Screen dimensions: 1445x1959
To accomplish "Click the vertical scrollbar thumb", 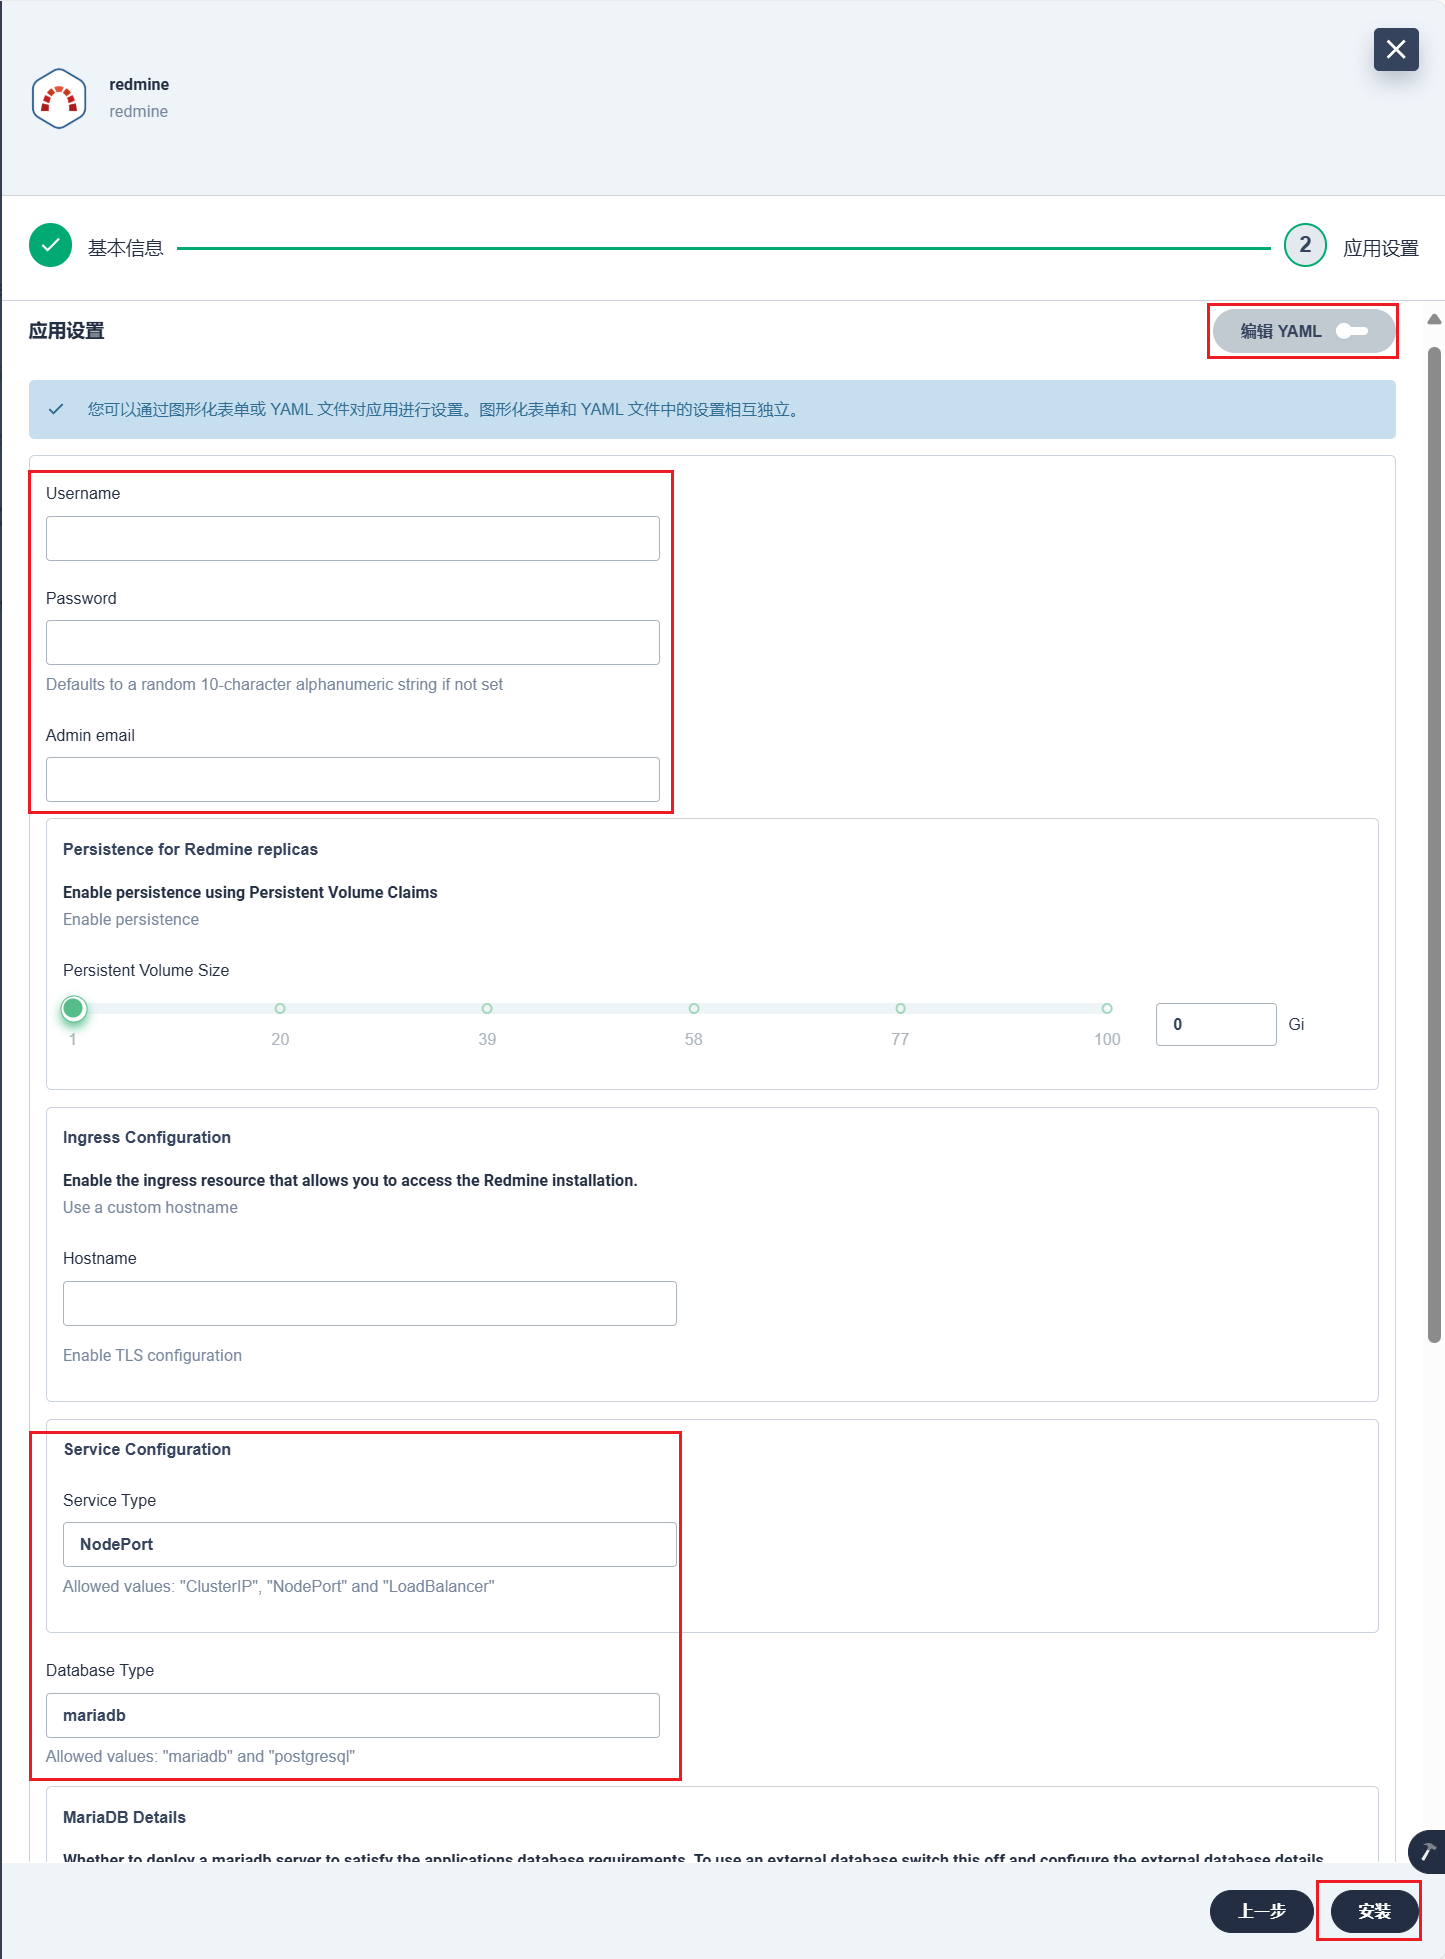I will click(x=1434, y=845).
